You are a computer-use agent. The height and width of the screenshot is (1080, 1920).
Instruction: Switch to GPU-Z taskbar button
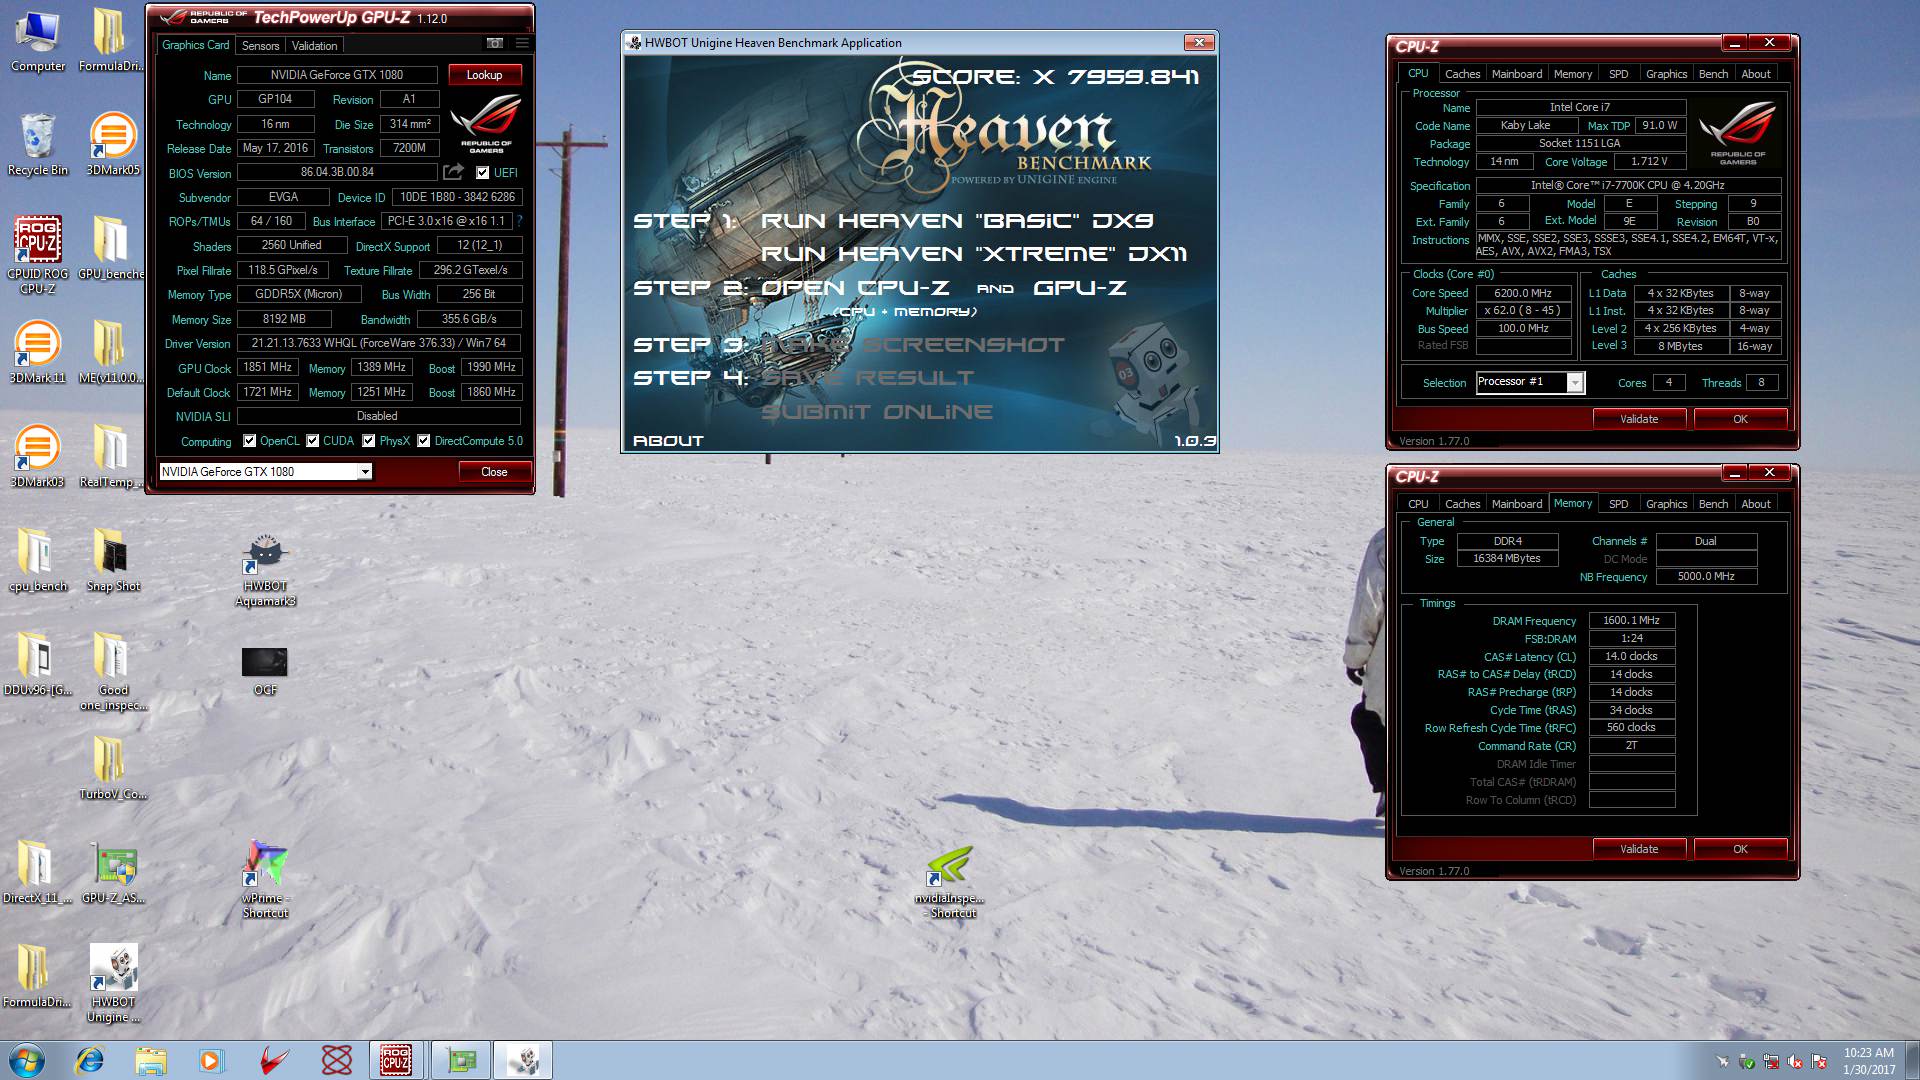(461, 1060)
